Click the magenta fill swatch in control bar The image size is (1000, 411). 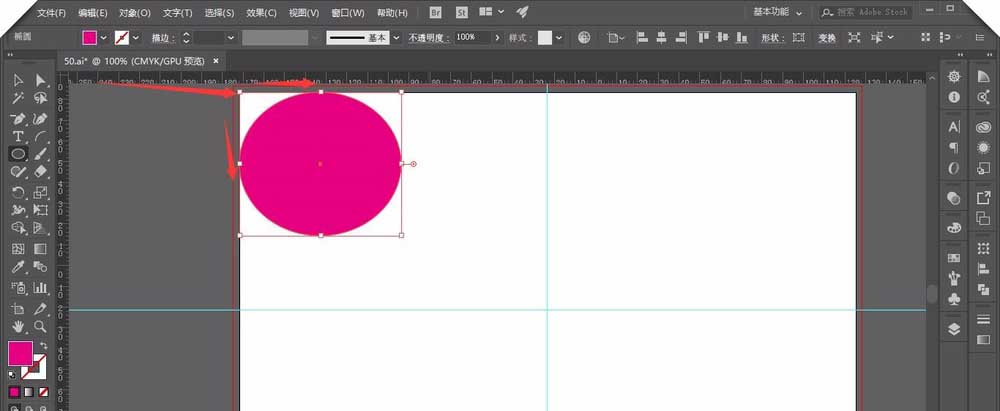[90, 38]
